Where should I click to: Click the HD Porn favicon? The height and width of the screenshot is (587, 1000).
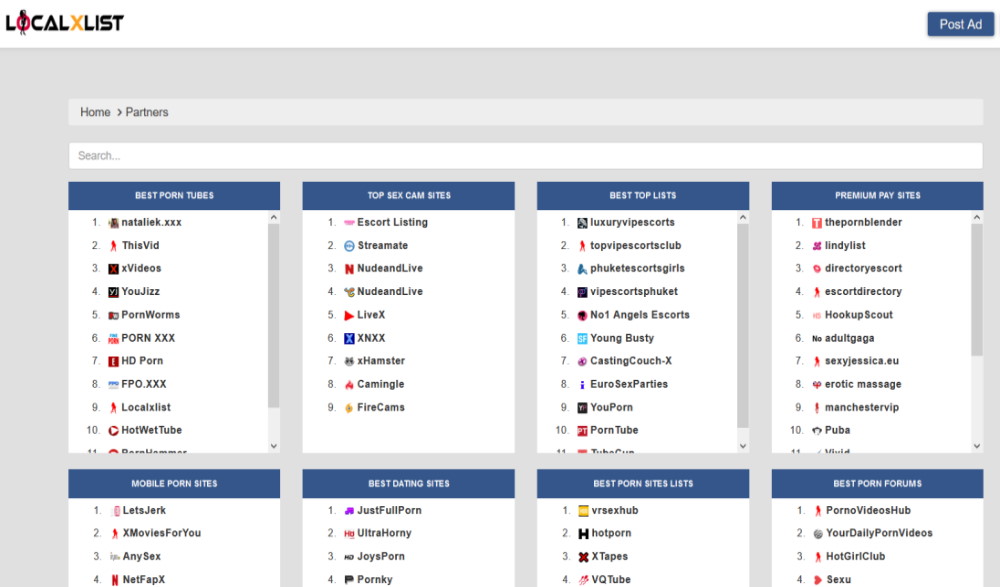pyautogui.click(x=114, y=361)
